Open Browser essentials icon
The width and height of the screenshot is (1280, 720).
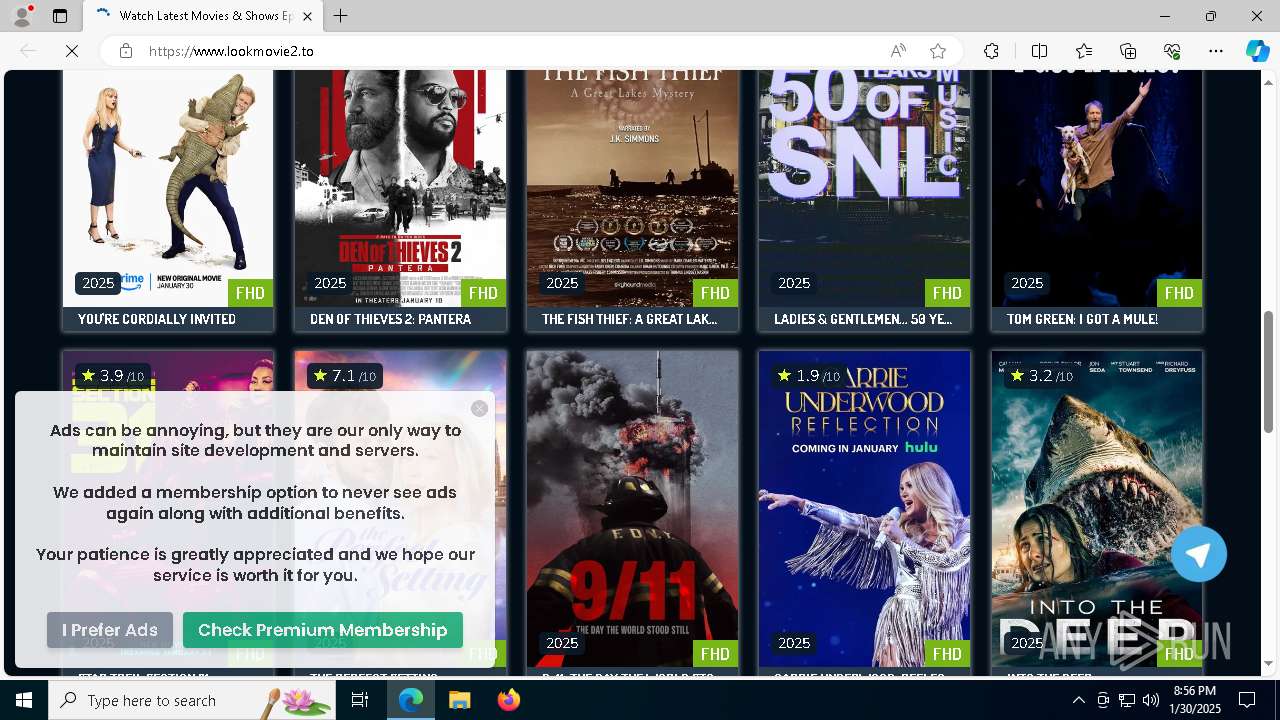coord(1172,51)
